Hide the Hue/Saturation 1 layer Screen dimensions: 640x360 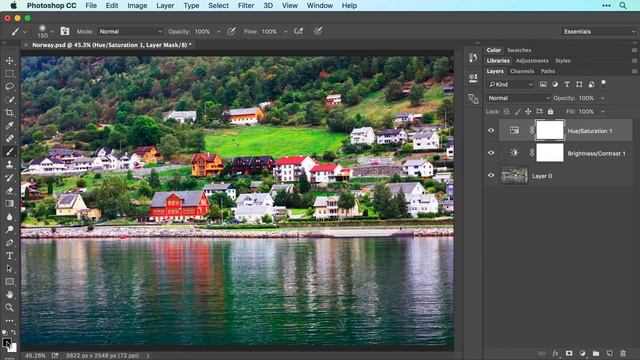[x=491, y=131]
